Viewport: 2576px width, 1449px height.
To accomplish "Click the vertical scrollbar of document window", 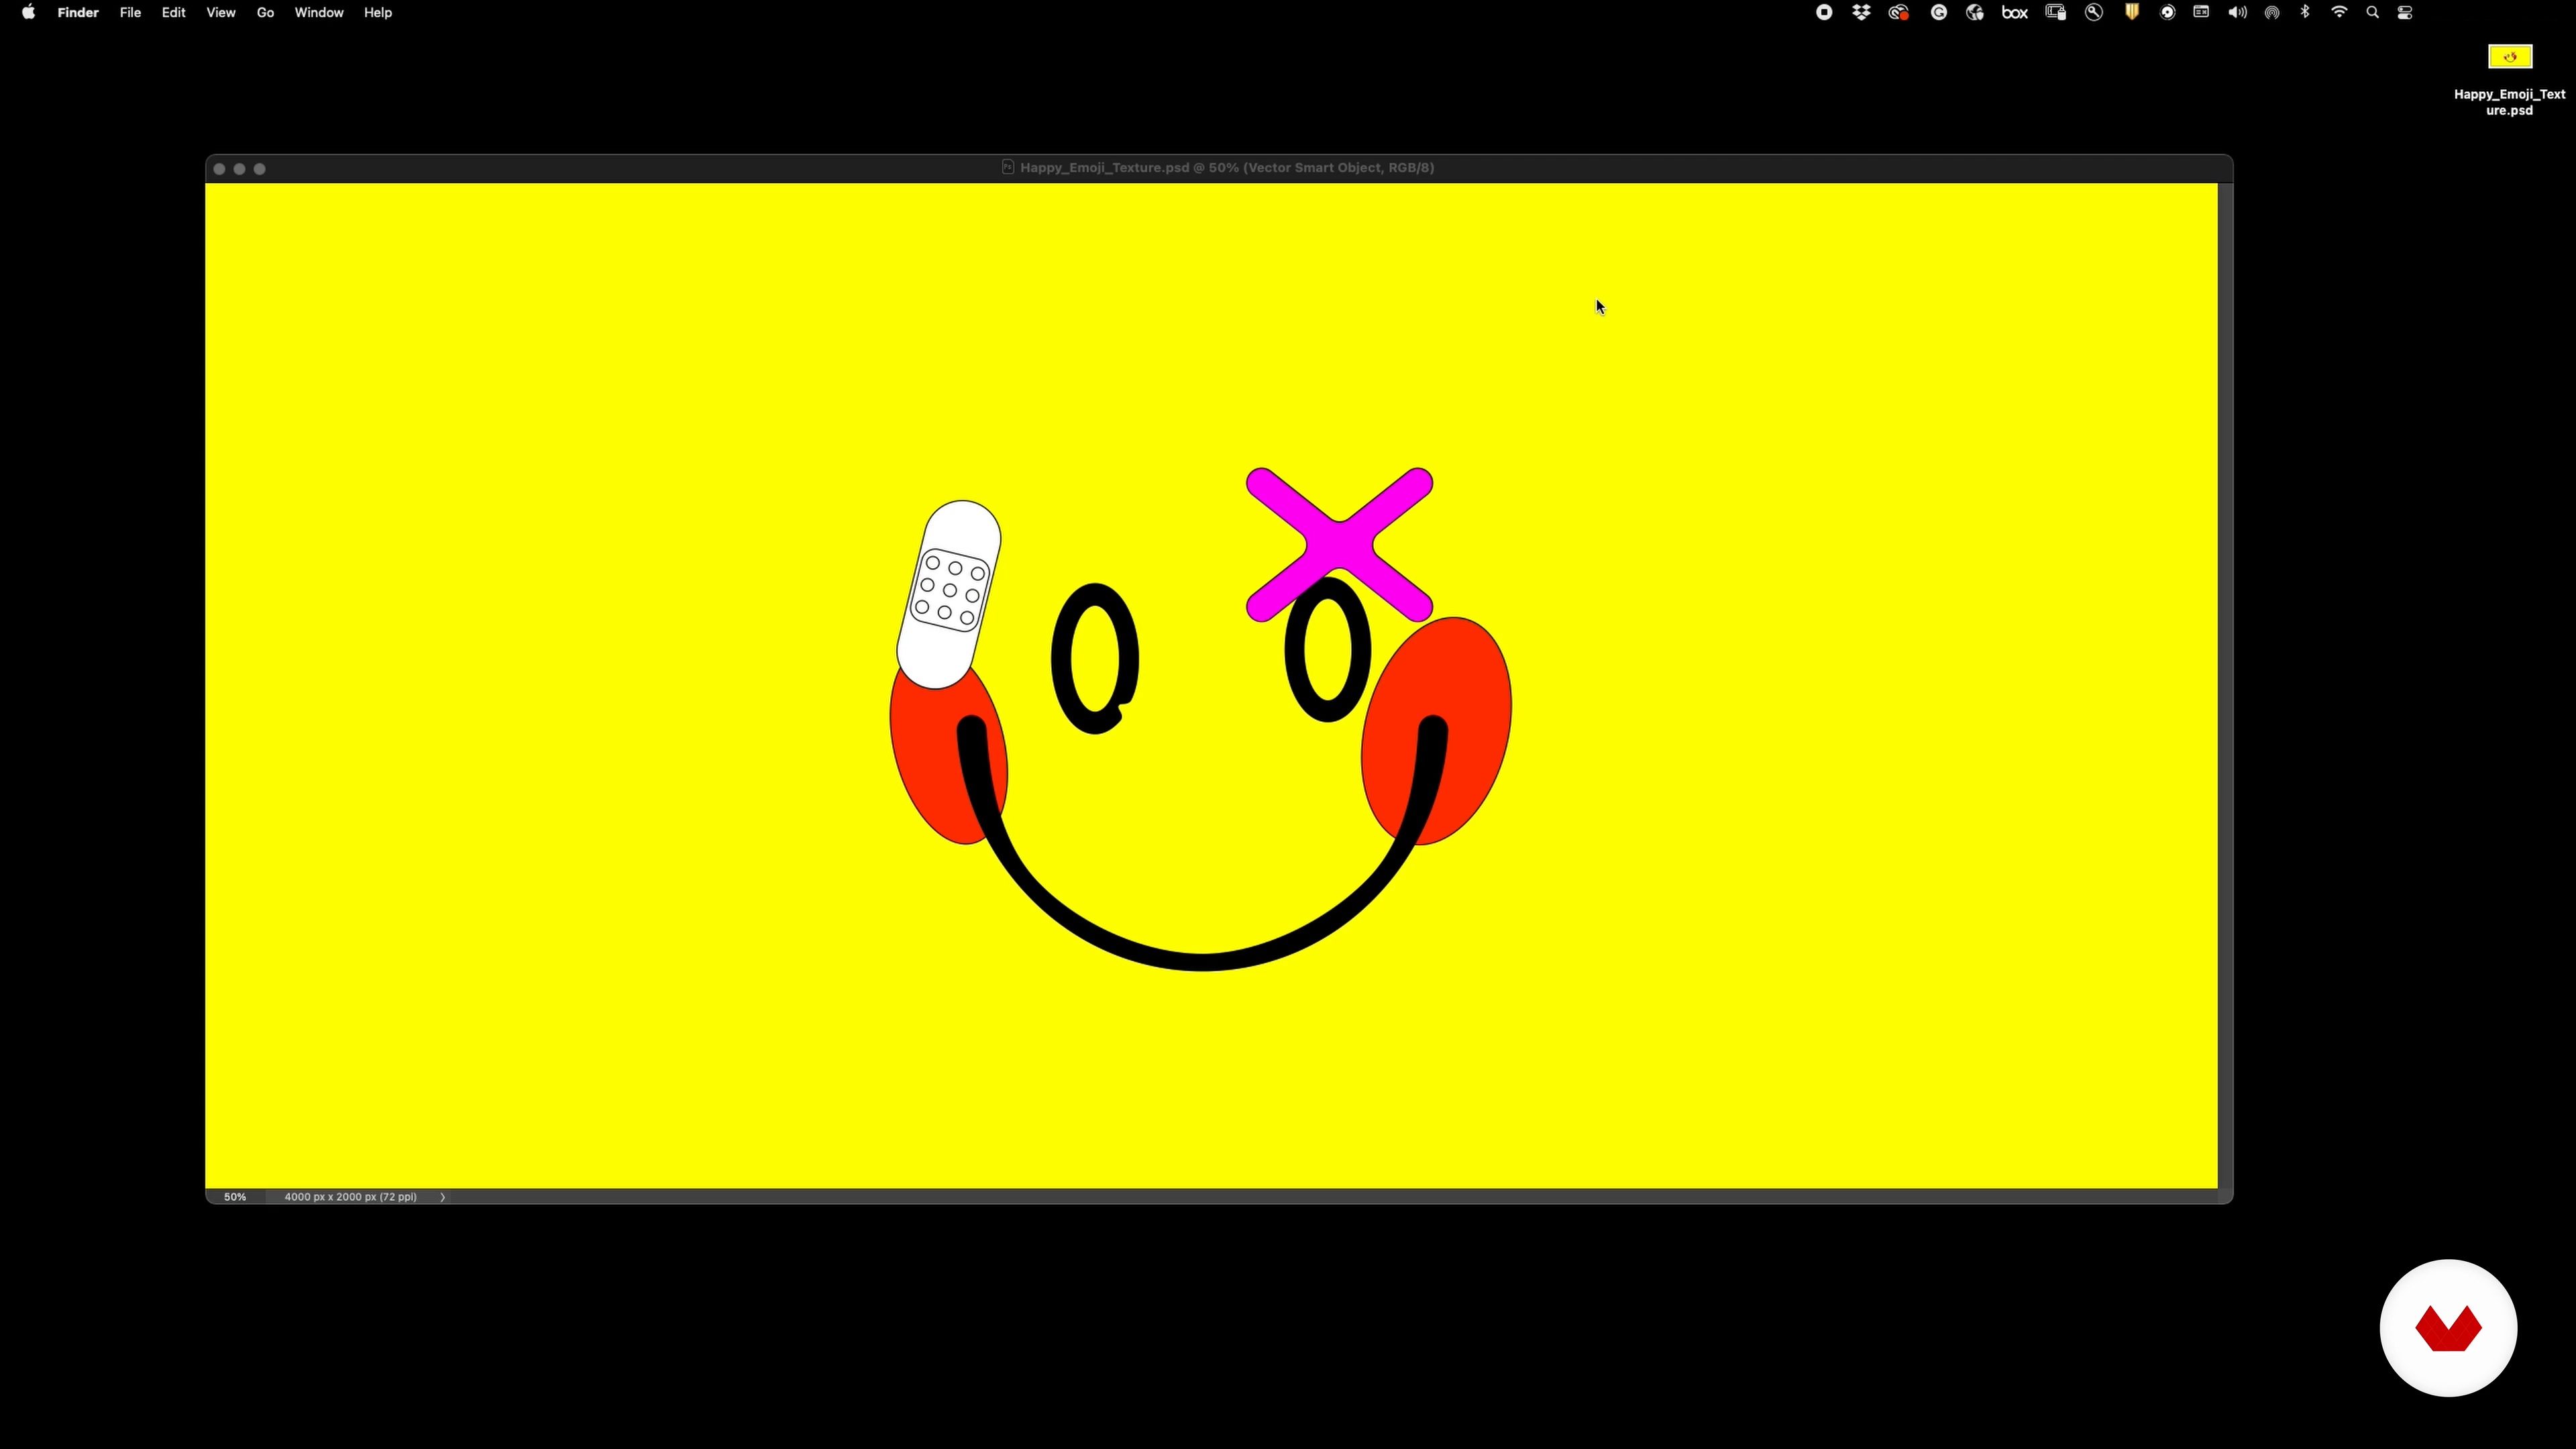I will 2225,686.
